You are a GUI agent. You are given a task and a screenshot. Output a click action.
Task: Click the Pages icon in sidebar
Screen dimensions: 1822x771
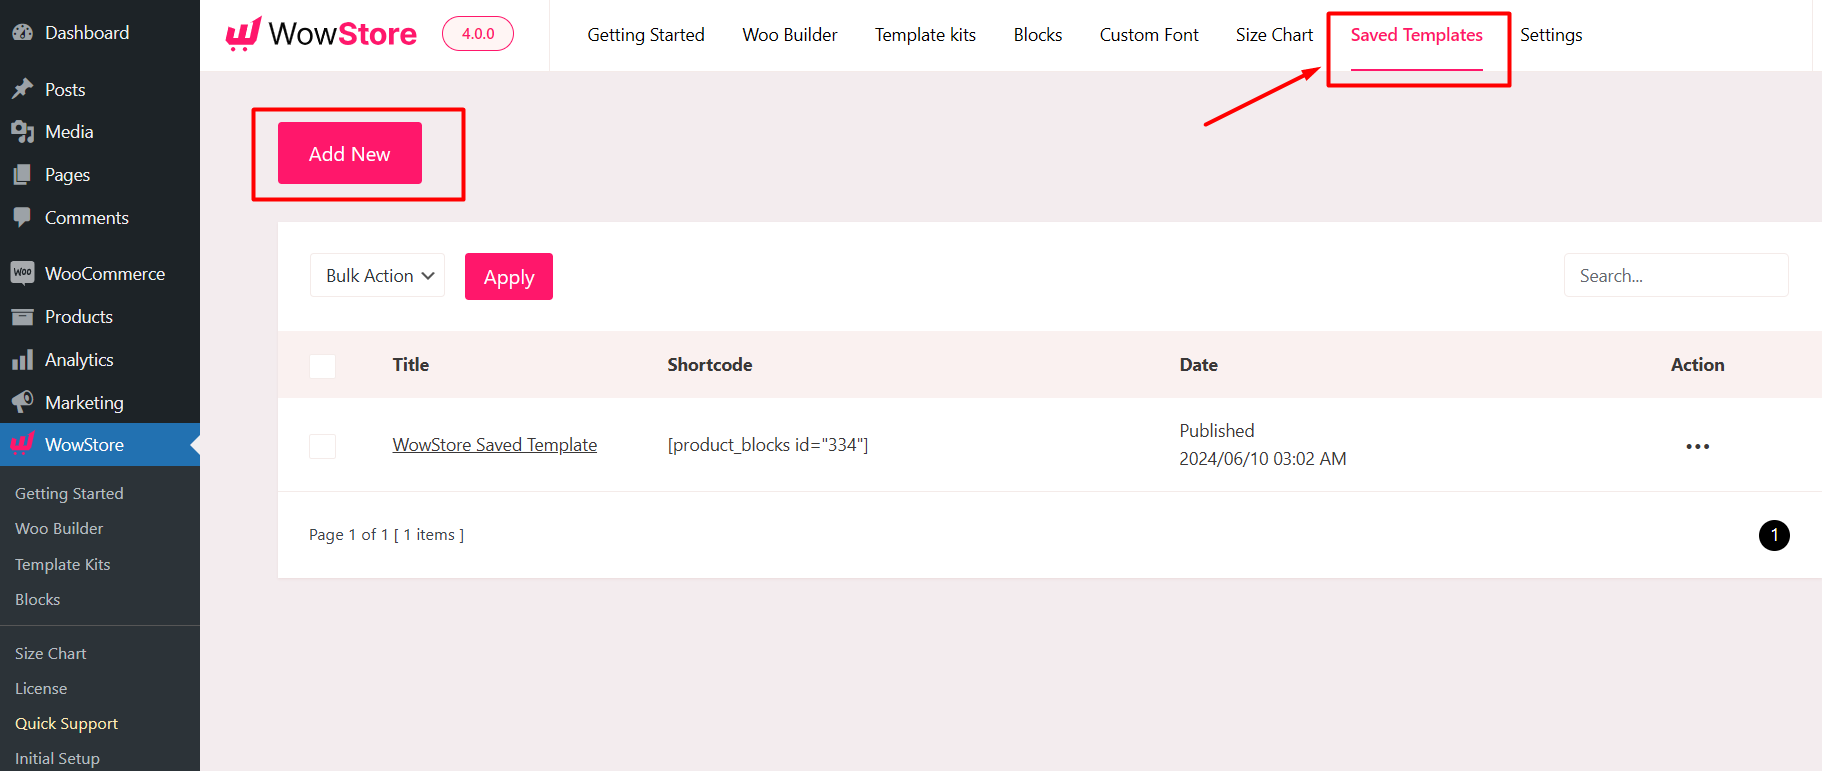(x=22, y=175)
